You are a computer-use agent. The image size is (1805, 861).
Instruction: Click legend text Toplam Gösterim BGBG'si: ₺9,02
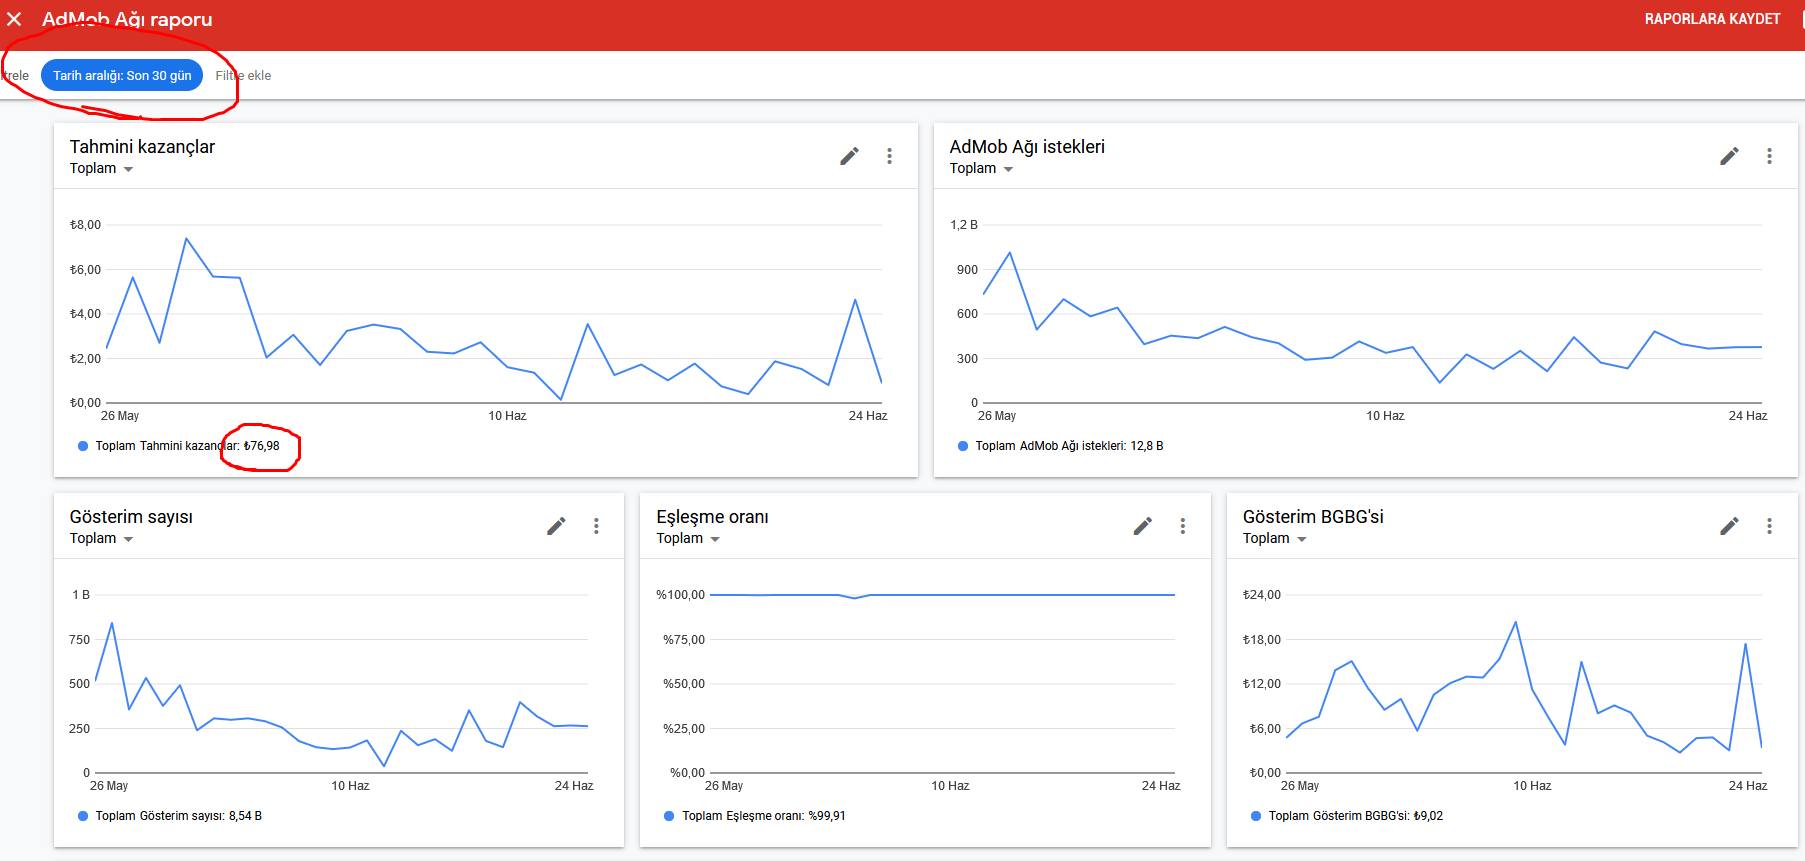(x=1356, y=816)
